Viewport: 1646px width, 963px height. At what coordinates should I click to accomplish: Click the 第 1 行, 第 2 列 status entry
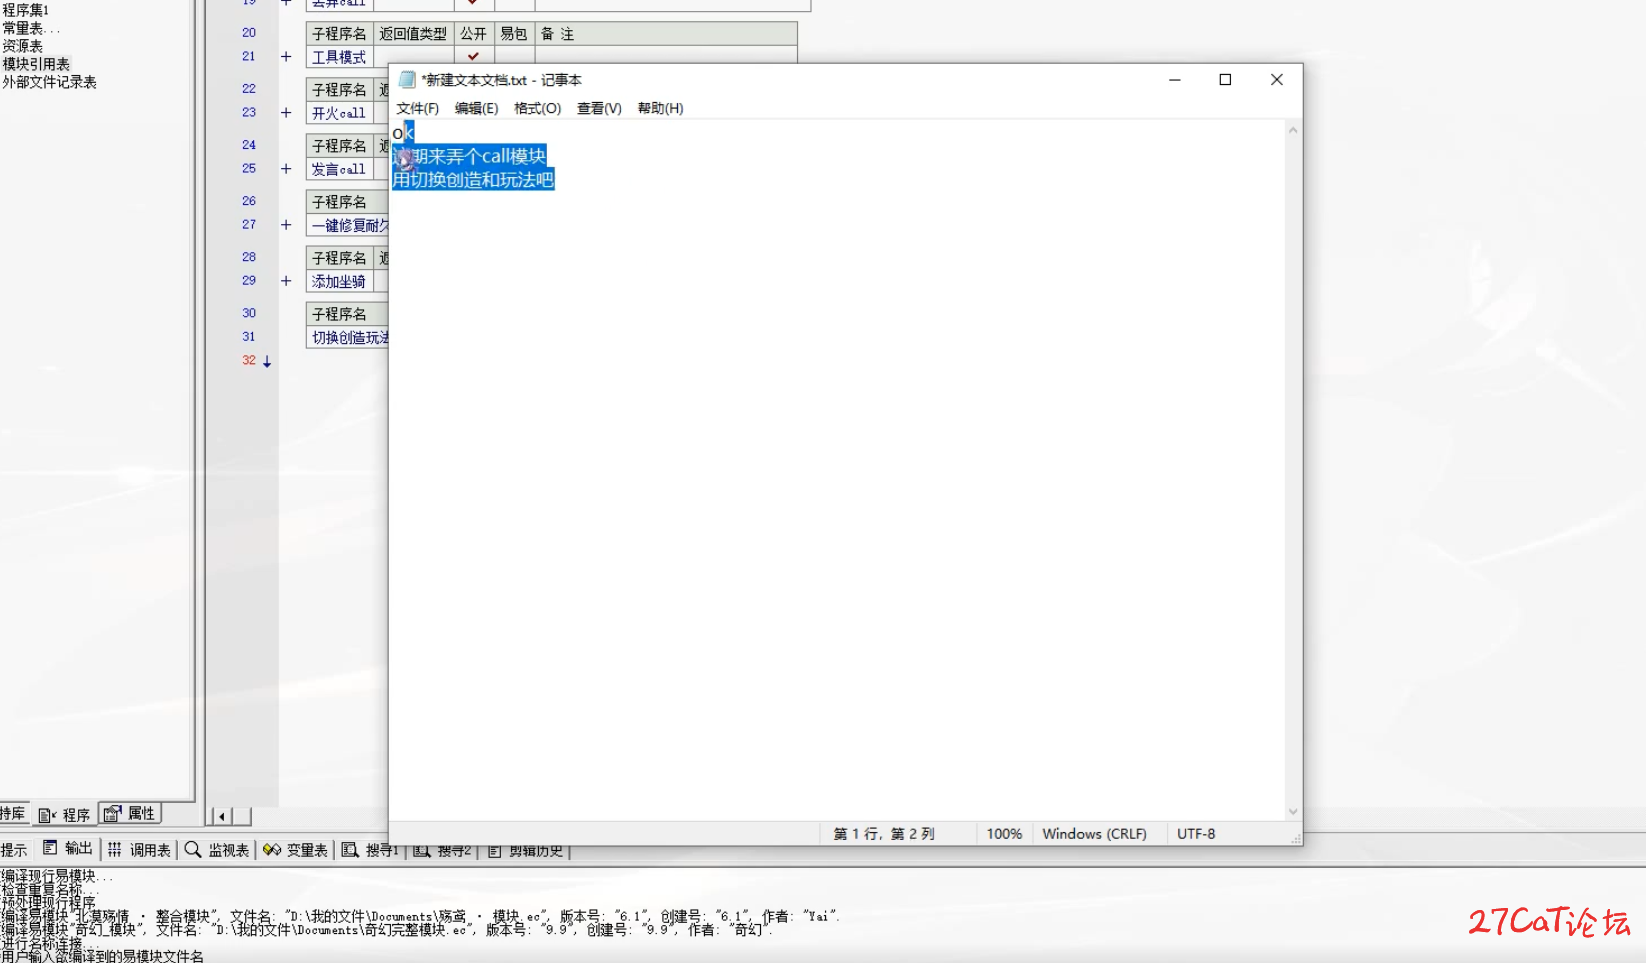point(884,834)
